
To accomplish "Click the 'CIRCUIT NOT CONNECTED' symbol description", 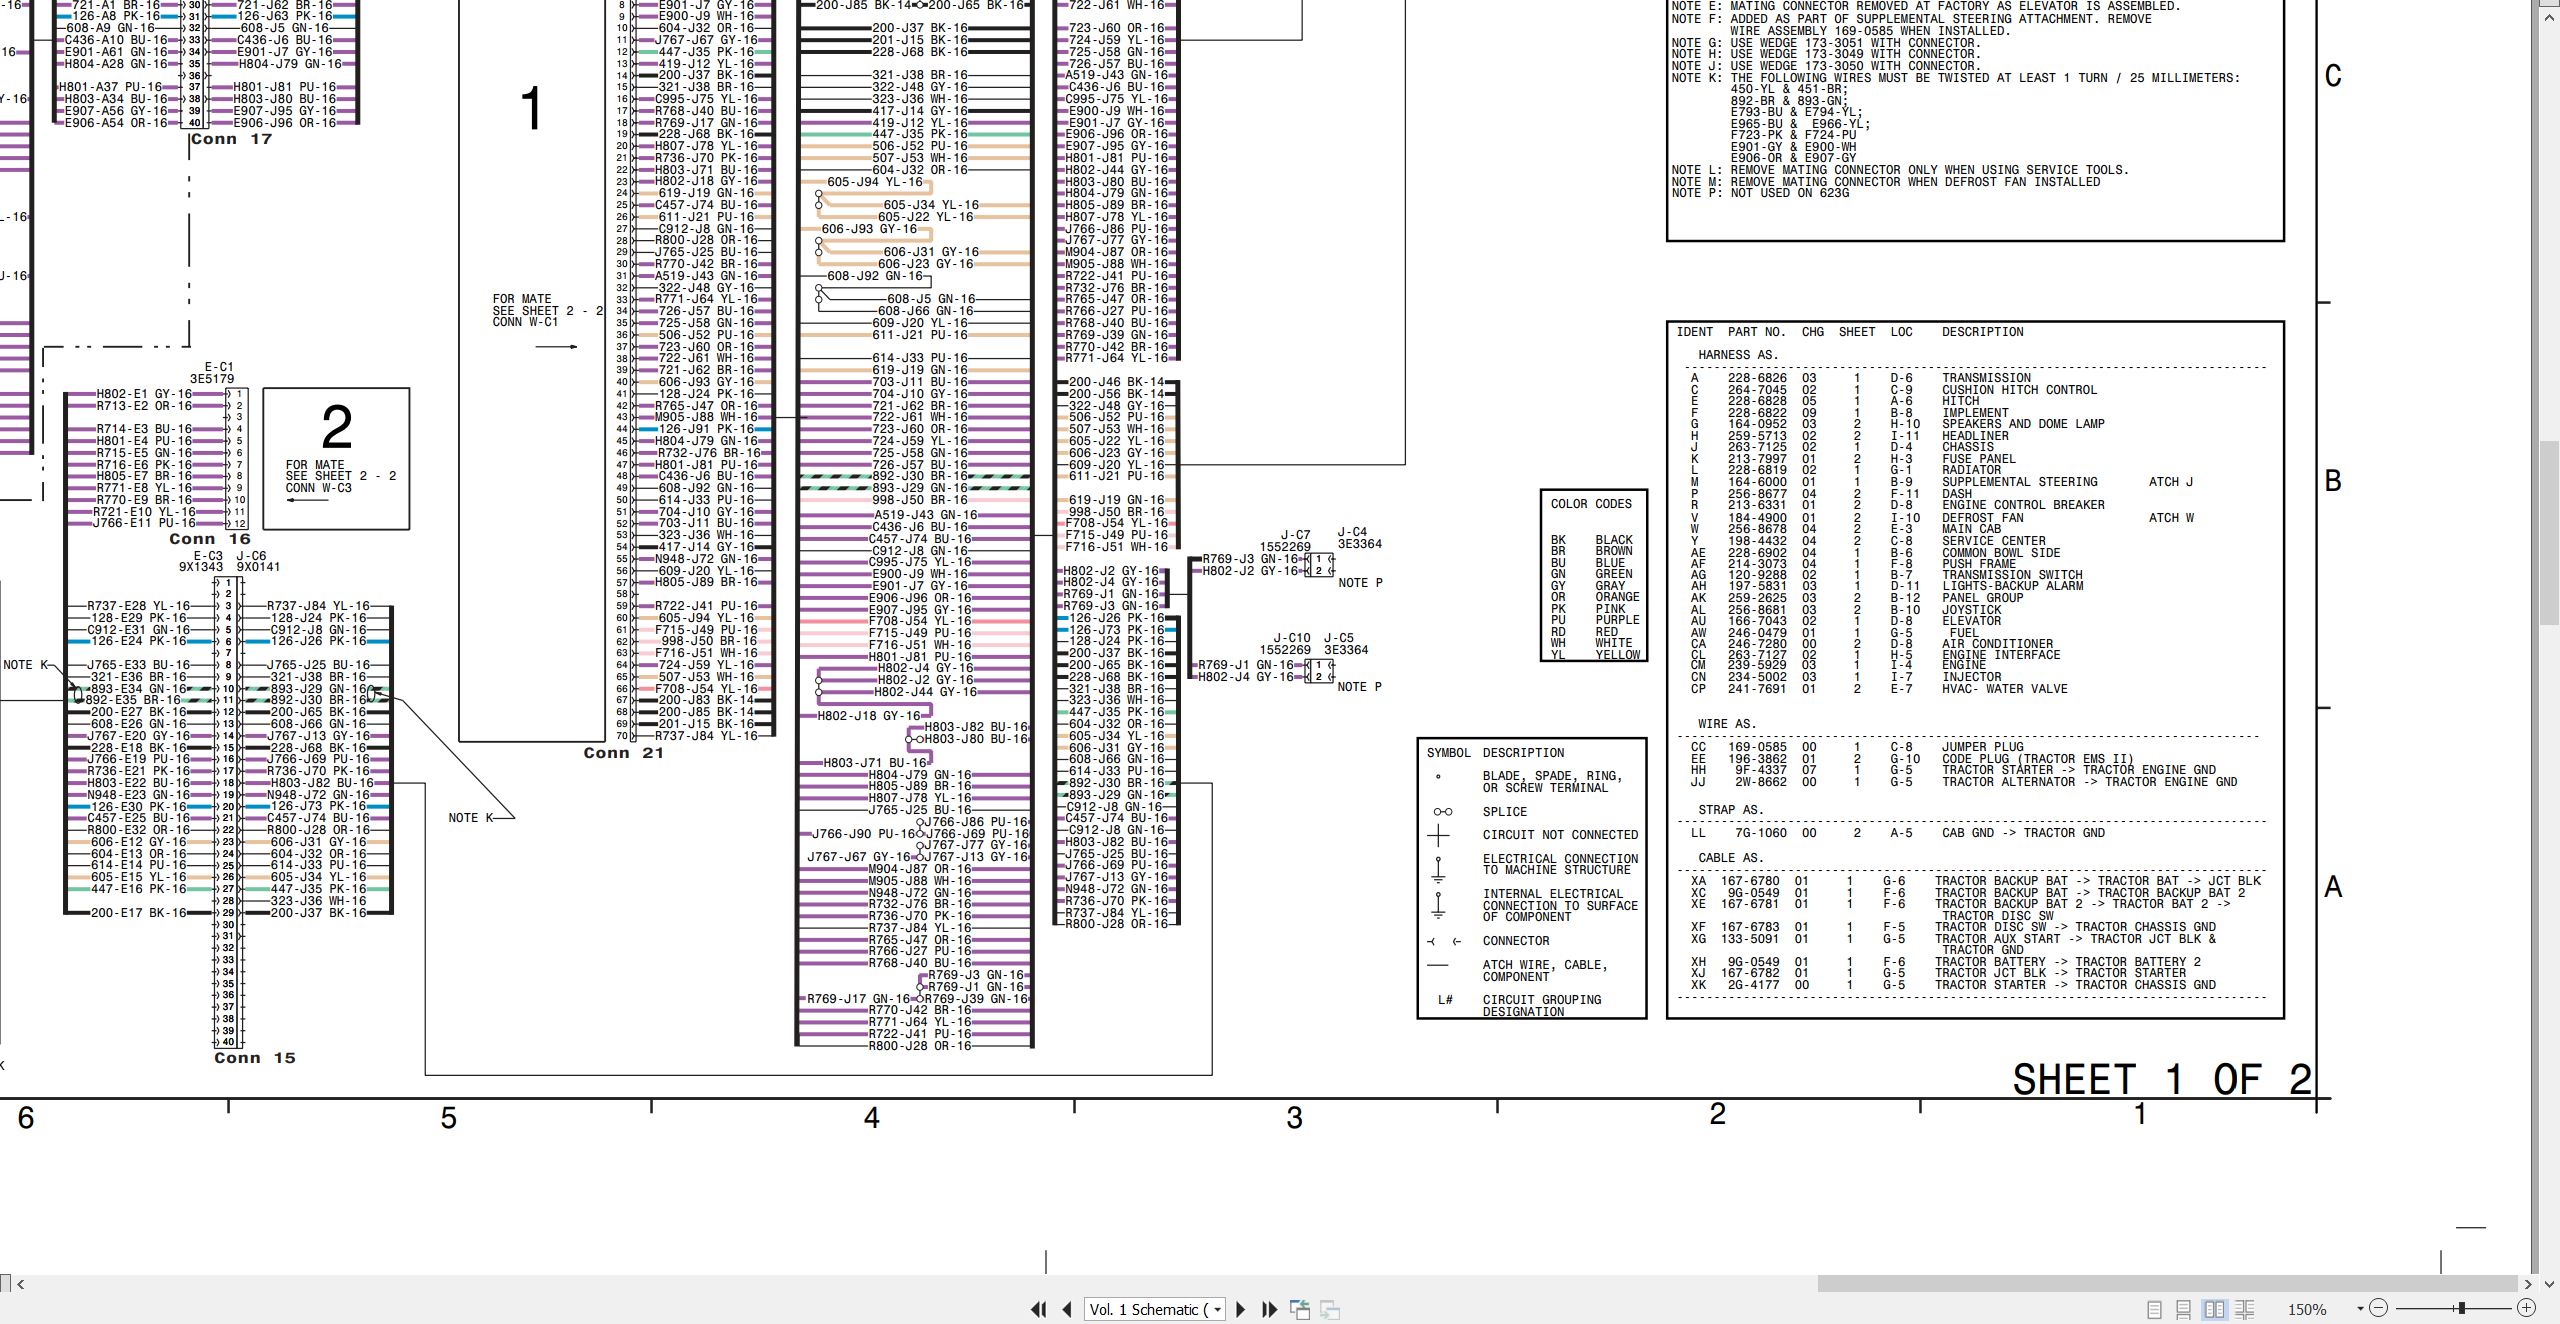I will coord(1560,835).
